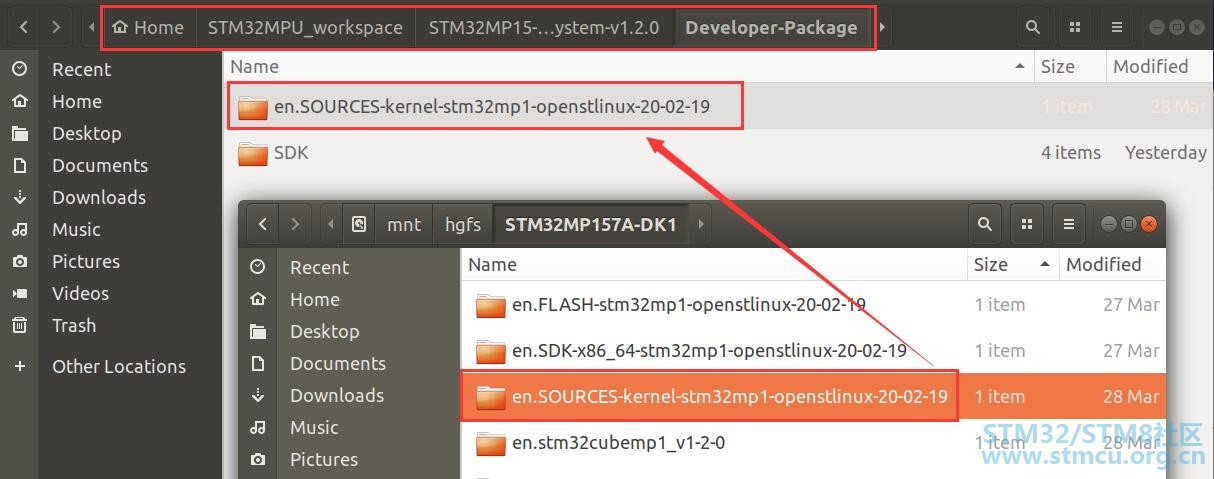Screen dimensions: 1214x479
Task: Click Downloads arrow icon in front sidebar
Action: 258,395
